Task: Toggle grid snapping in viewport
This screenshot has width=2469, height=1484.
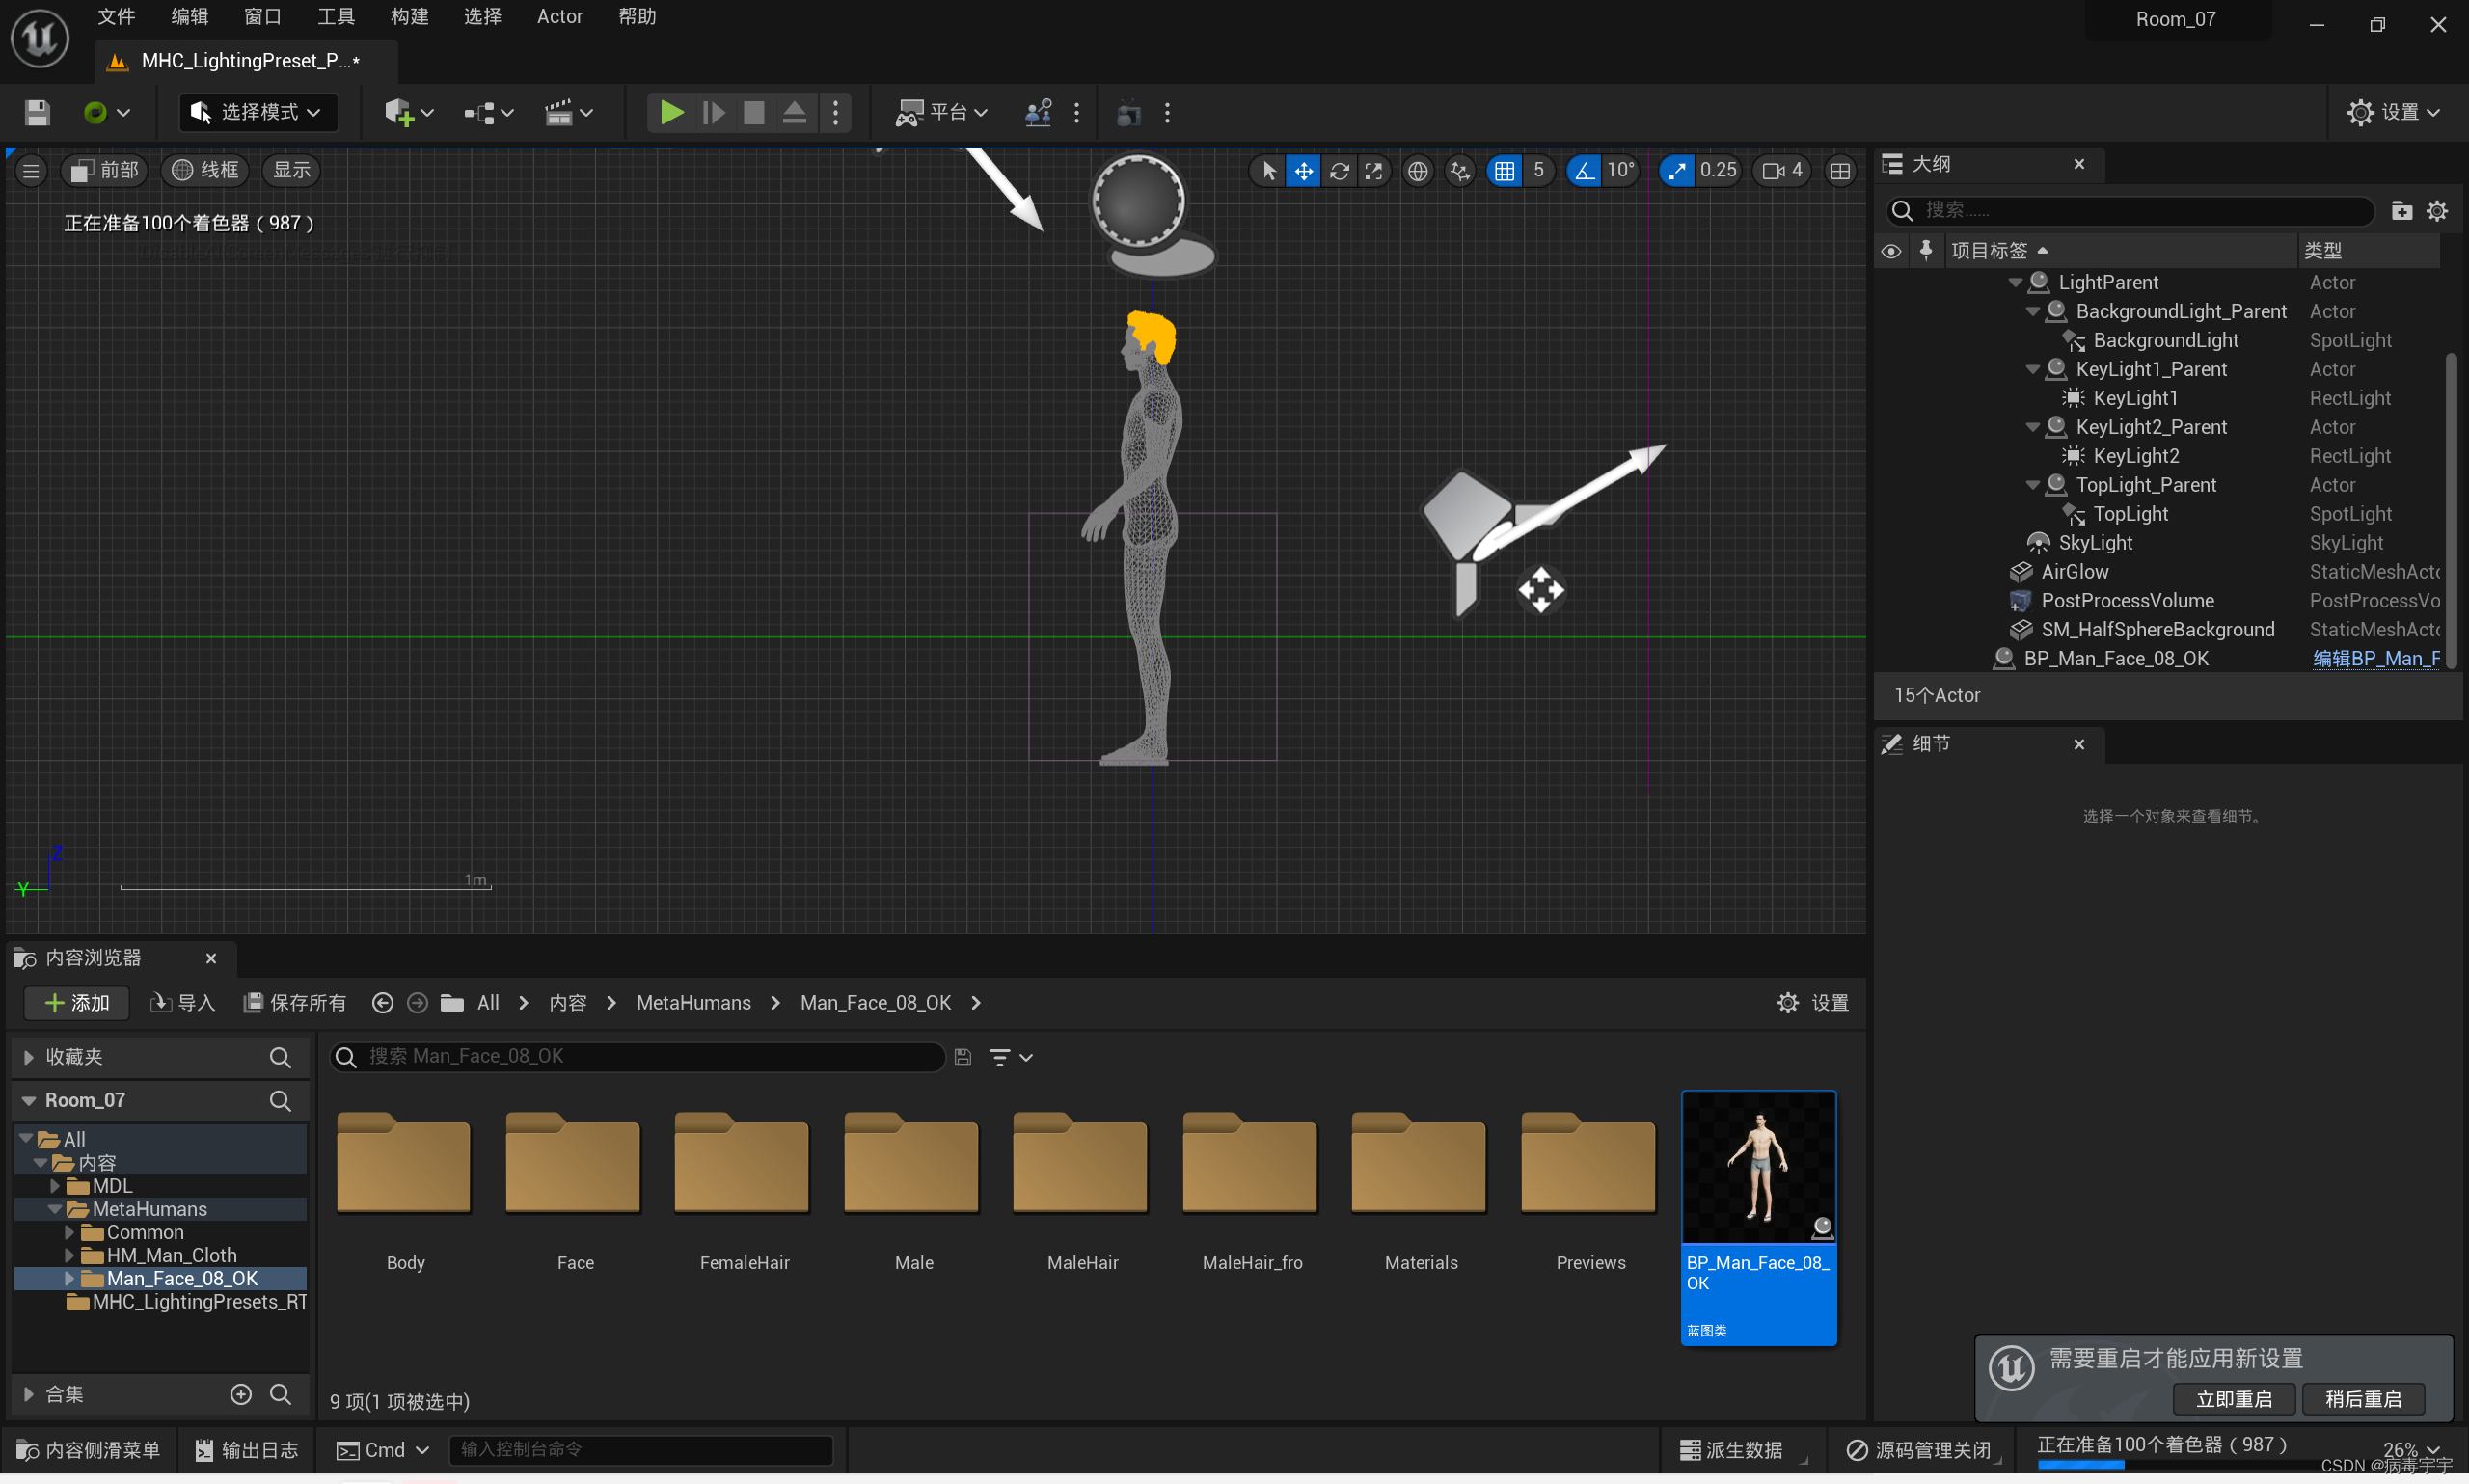Action: [1504, 171]
